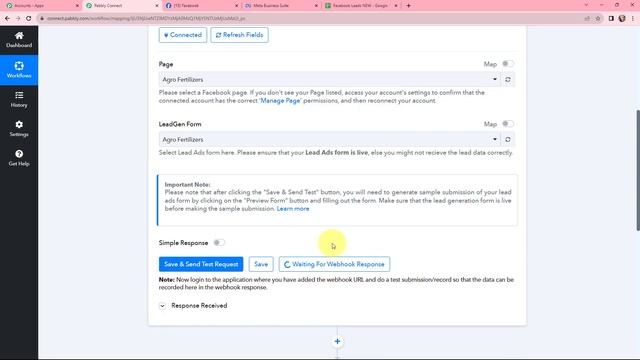Viewport: 640px width, 360px height.
Task: Open the LeadGen Form dropdown
Action: pos(330,140)
